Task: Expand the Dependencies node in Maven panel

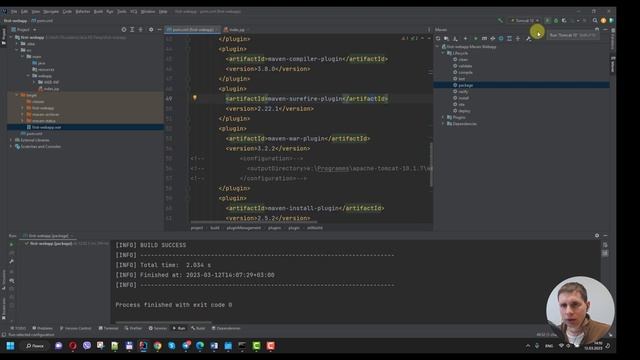Action: (x=443, y=124)
